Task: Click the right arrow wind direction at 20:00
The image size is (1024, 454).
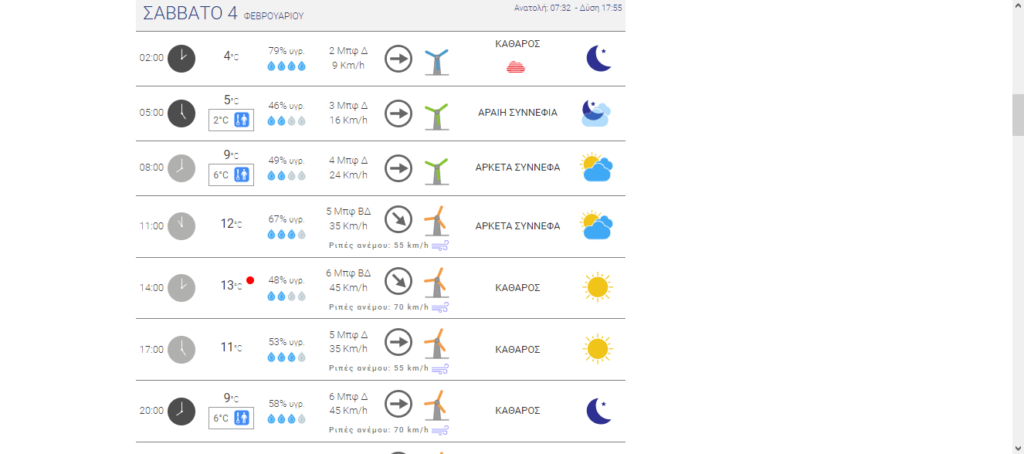Action: pyautogui.click(x=398, y=405)
